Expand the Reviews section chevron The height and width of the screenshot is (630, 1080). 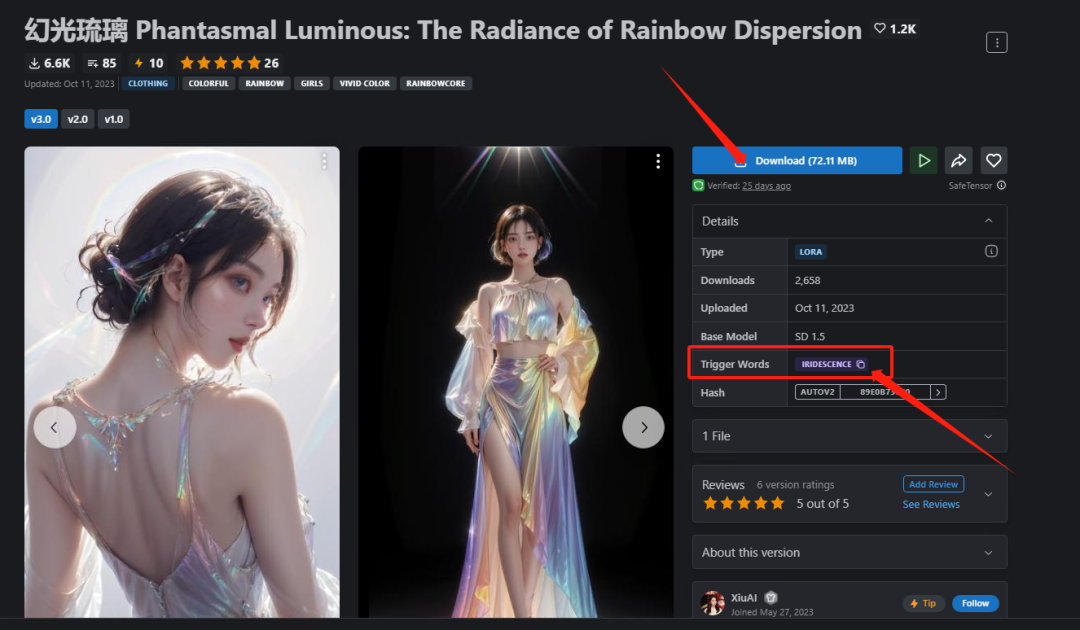[x=988, y=494]
